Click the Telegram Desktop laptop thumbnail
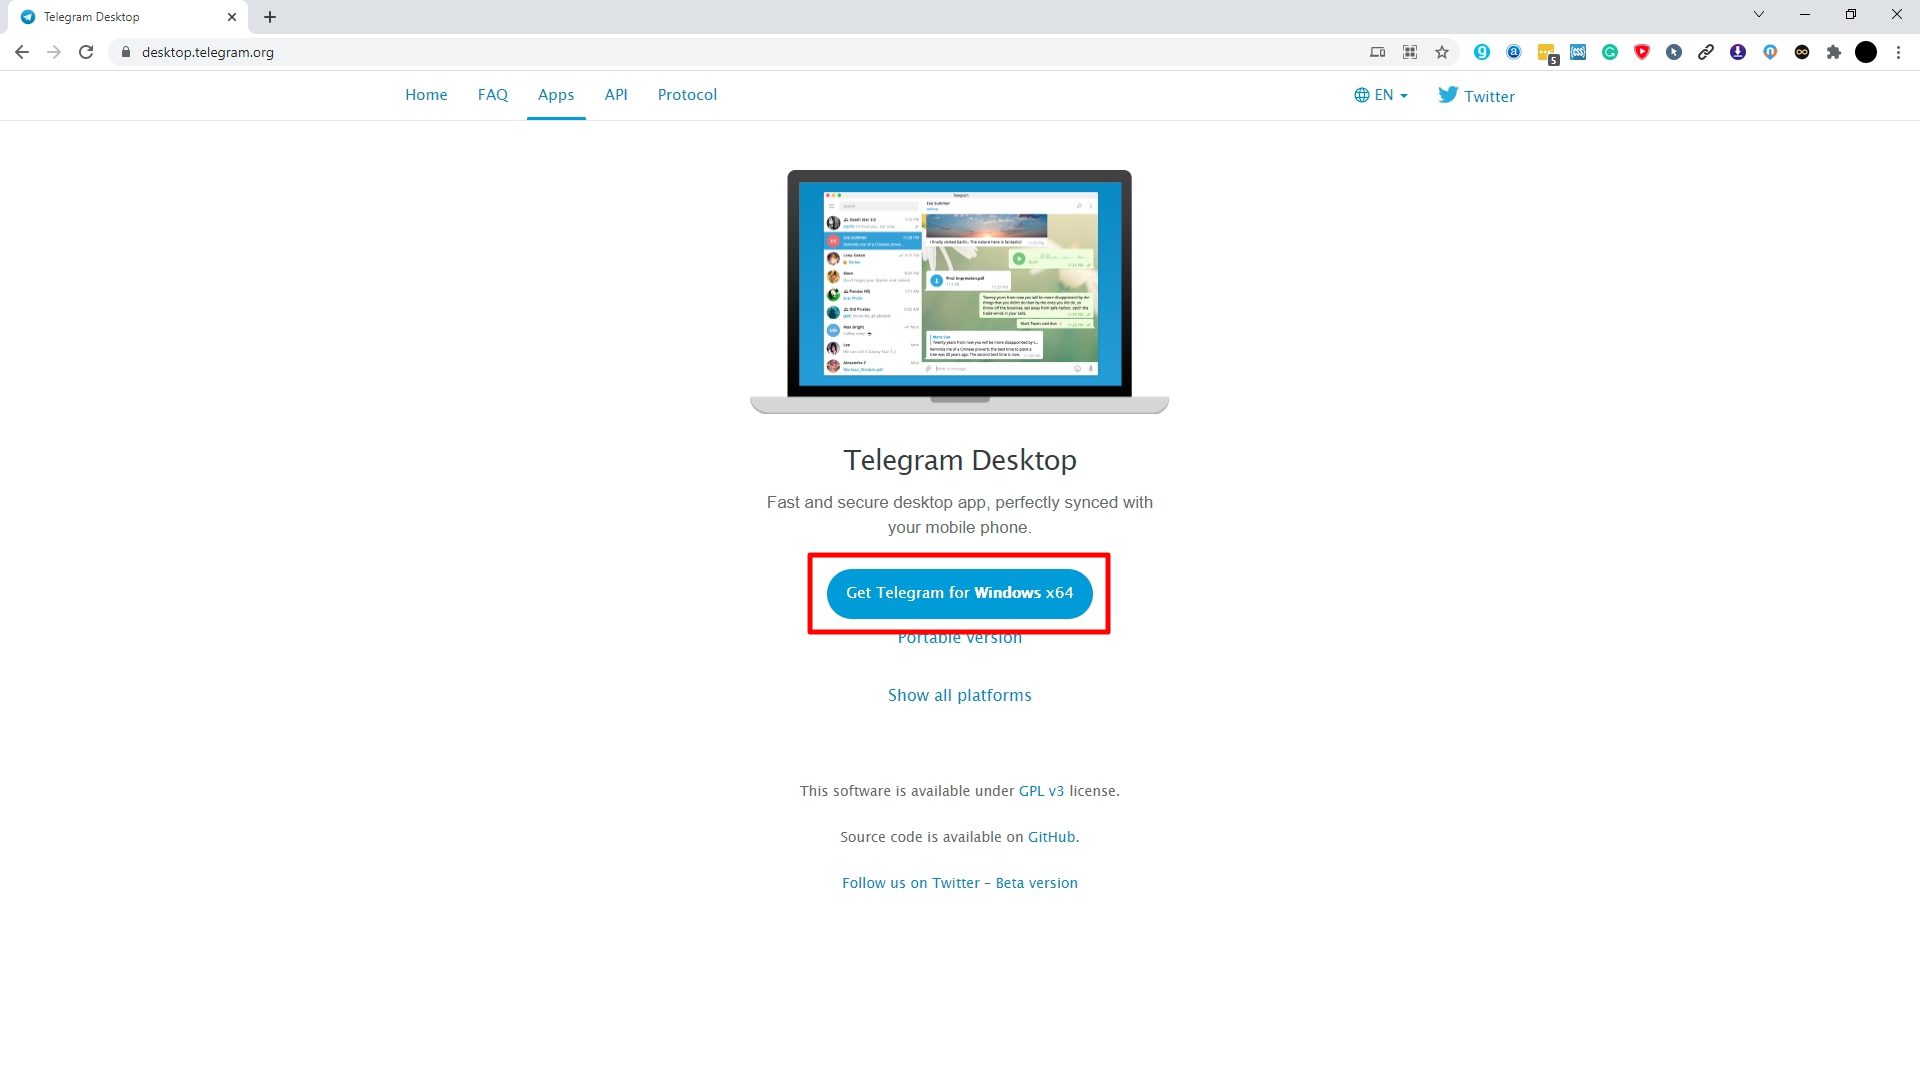The image size is (1920, 1080). (960, 289)
